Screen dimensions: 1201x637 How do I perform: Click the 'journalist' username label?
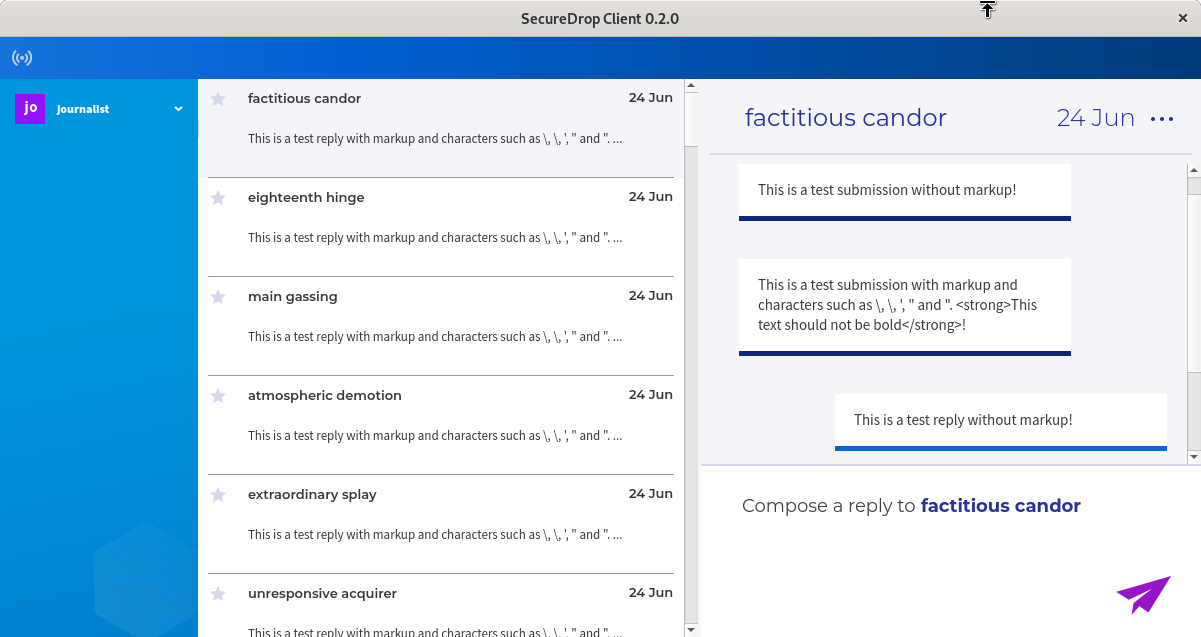pyautogui.click(x=83, y=109)
